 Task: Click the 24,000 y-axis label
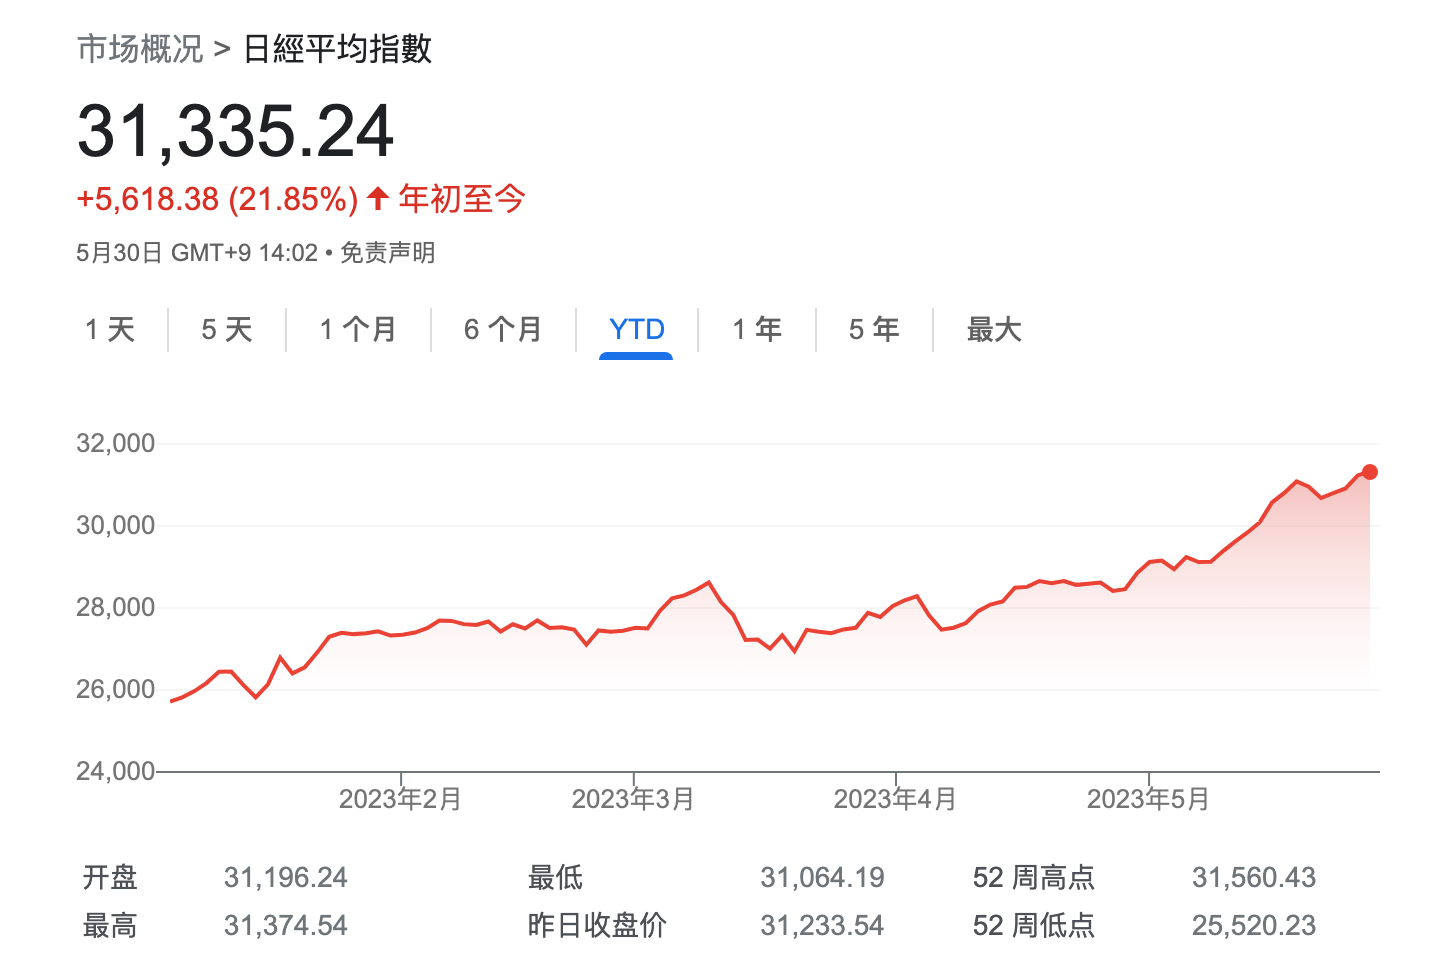tap(116, 771)
